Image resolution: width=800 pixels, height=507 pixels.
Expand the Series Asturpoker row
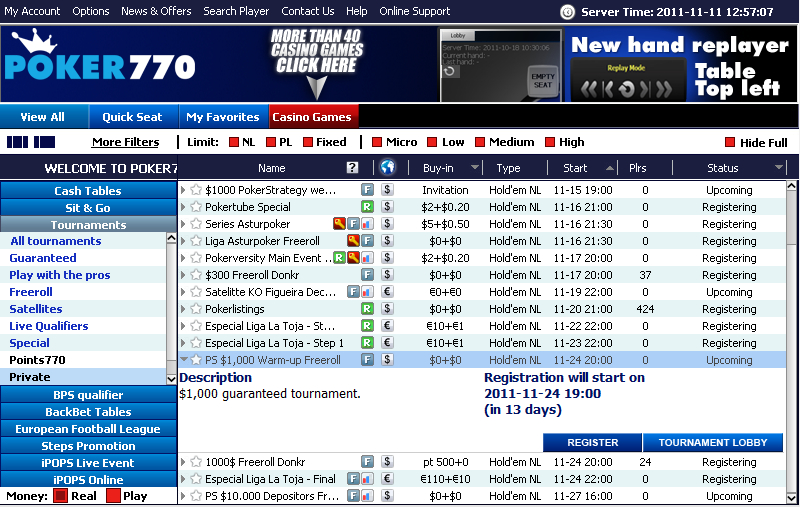pyautogui.click(x=183, y=223)
